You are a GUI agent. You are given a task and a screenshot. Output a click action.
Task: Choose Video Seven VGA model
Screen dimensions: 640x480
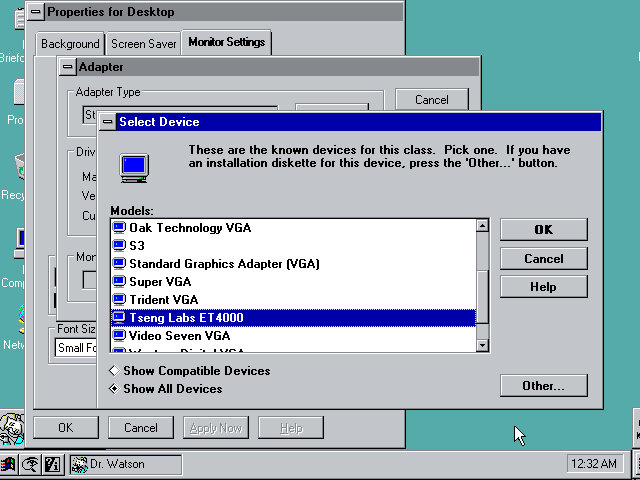[x=179, y=336]
